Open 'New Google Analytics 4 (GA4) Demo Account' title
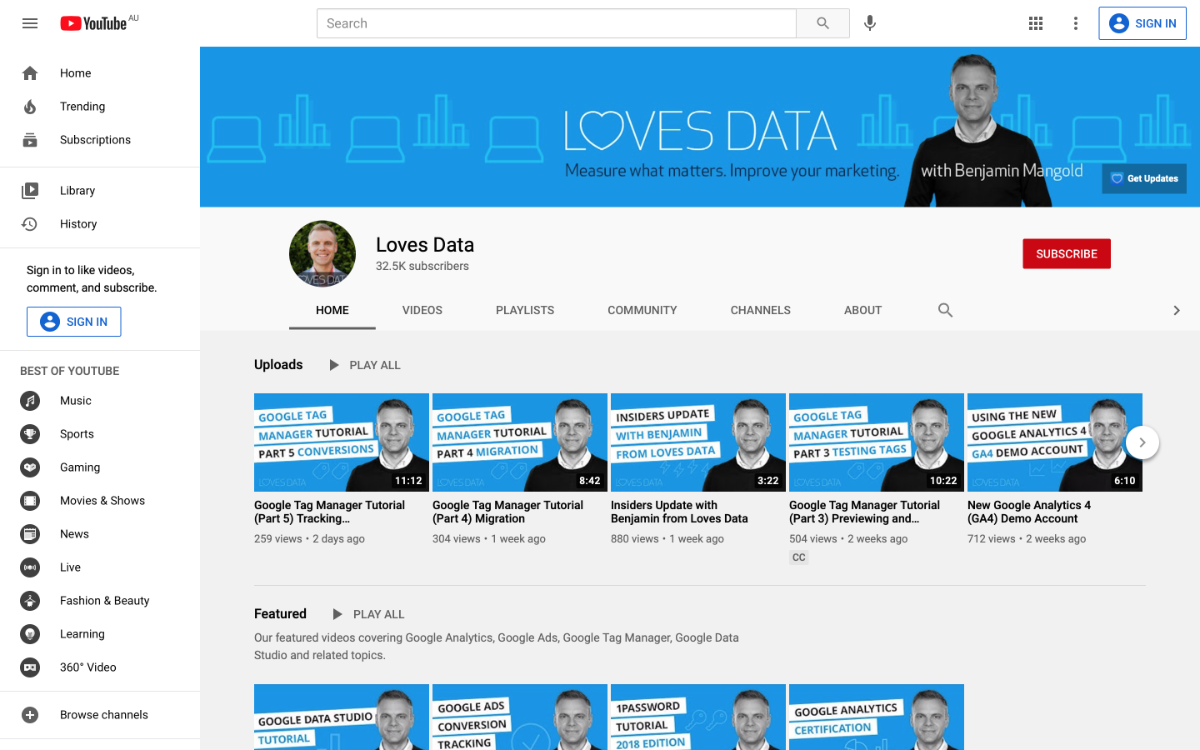This screenshot has height=750, width=1200. (1029, 512)
